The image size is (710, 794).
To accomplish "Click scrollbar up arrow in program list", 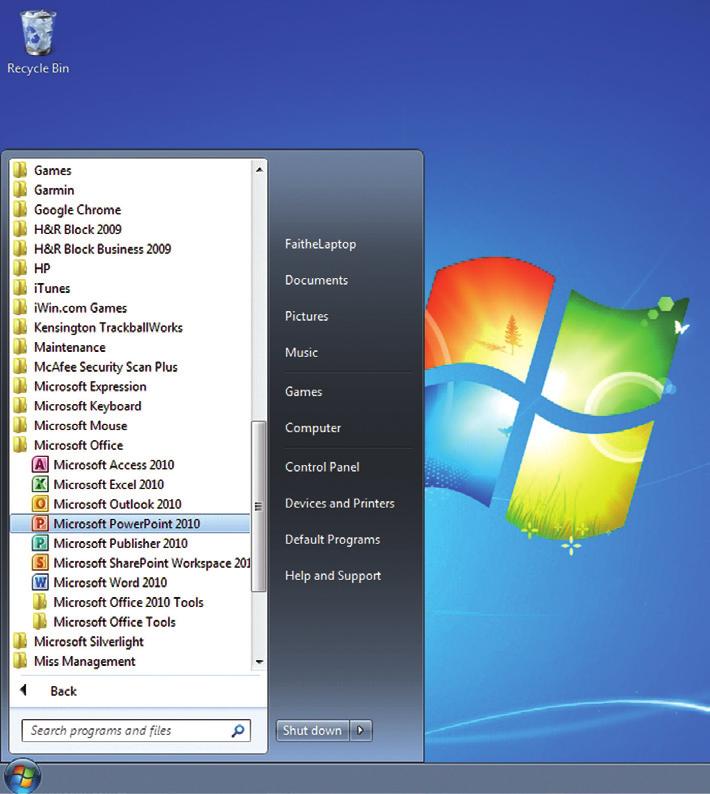I will point(259,170).
